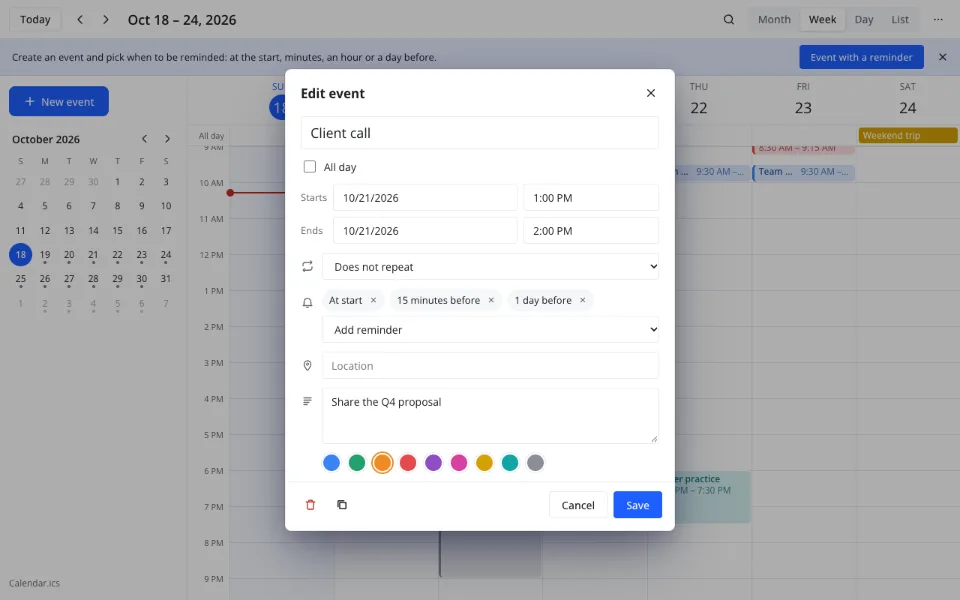Click the end date field
This screenshot has height=600, width=960.
pos(425,231)
